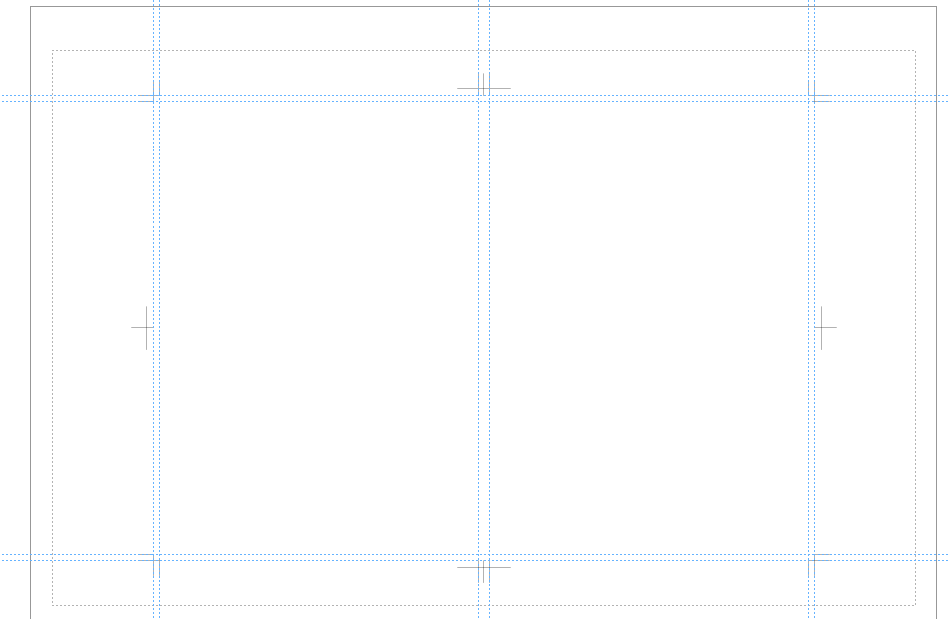Select the right registration cross mark

pyautogui.click(x=826, y=328)
